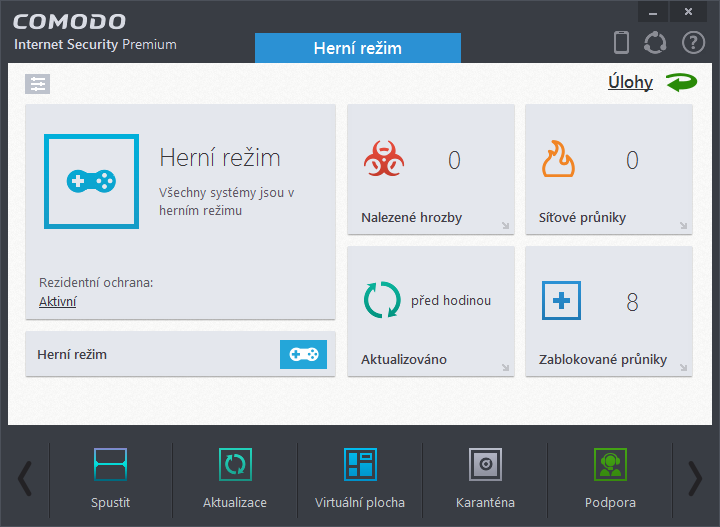Click the COMODO logo
720x527 pixels.
(x=69, y=22)
